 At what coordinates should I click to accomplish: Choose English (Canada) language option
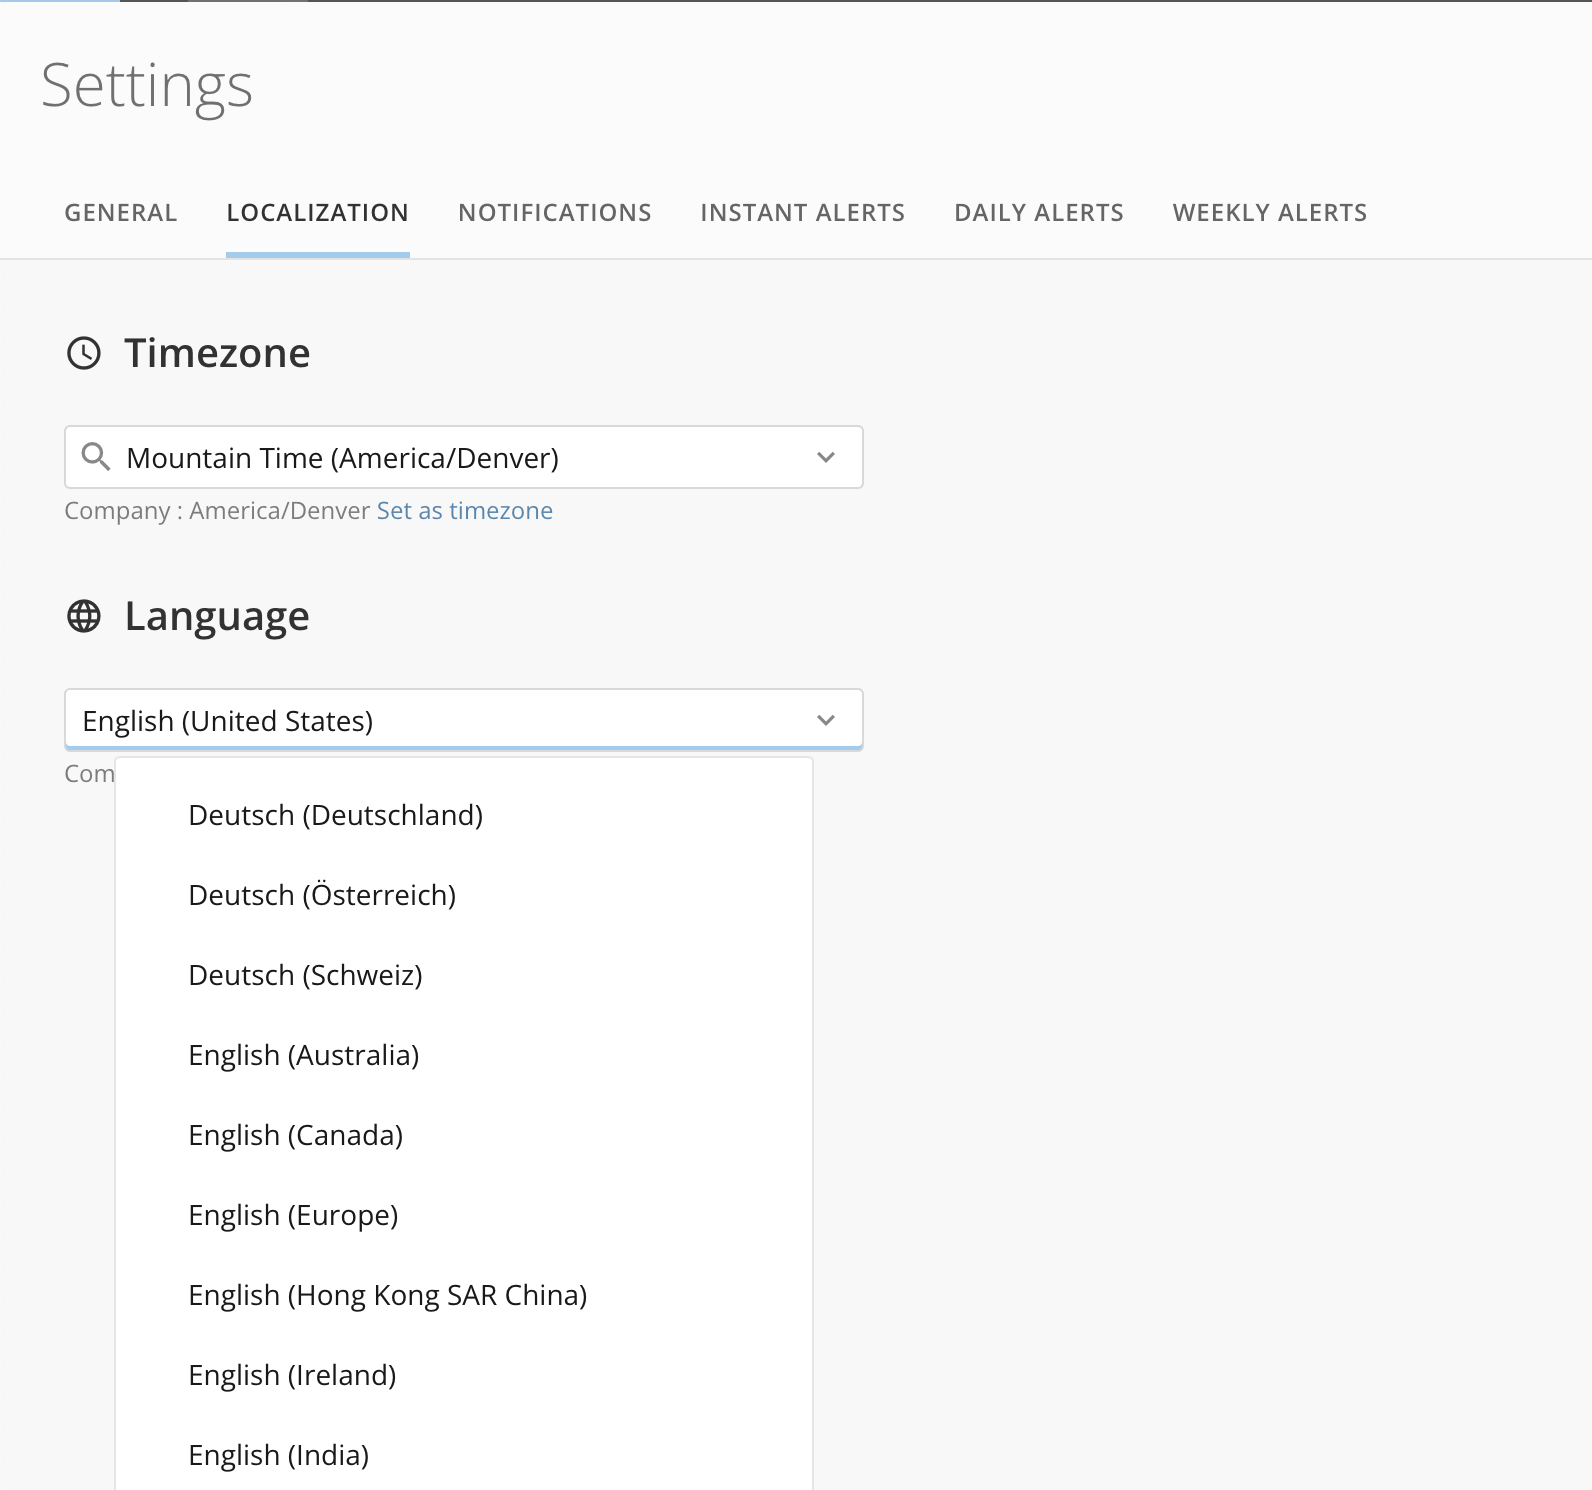pos(296,1135)
